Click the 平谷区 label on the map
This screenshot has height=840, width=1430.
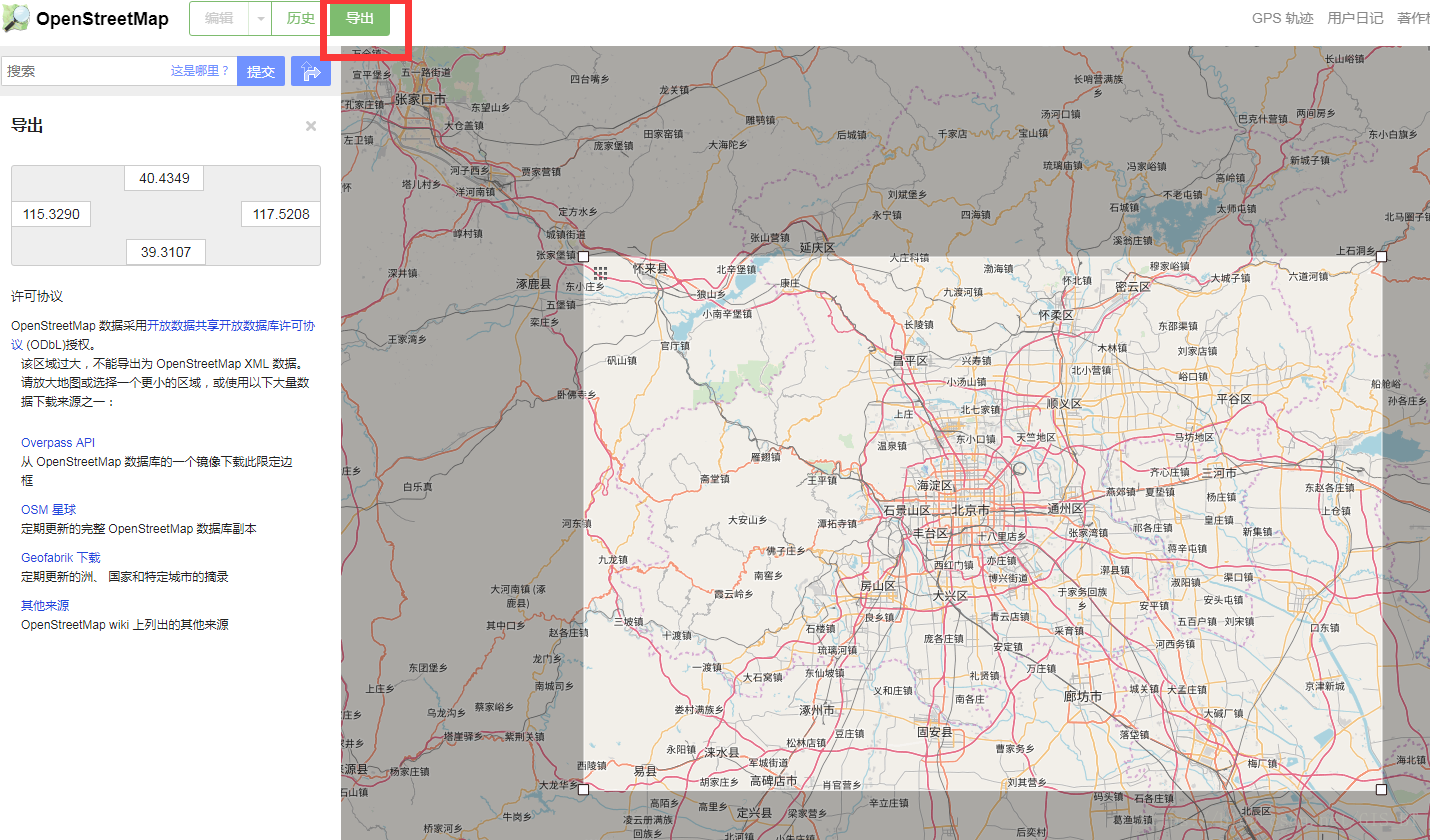(x=1234, y=399)
